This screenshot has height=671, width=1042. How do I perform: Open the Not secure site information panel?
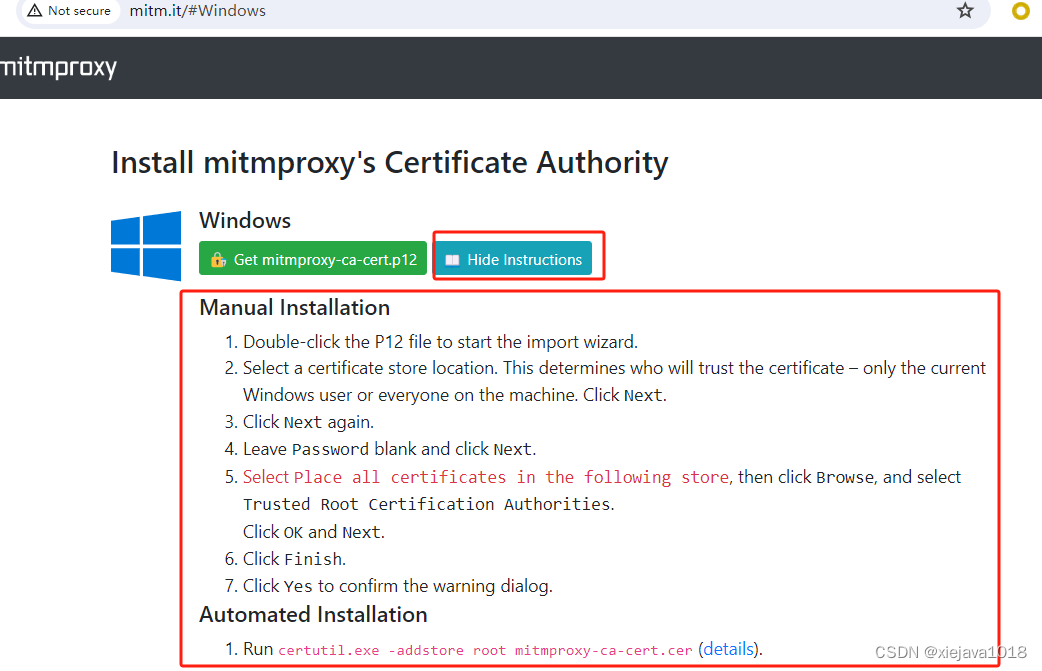point(68,11)
